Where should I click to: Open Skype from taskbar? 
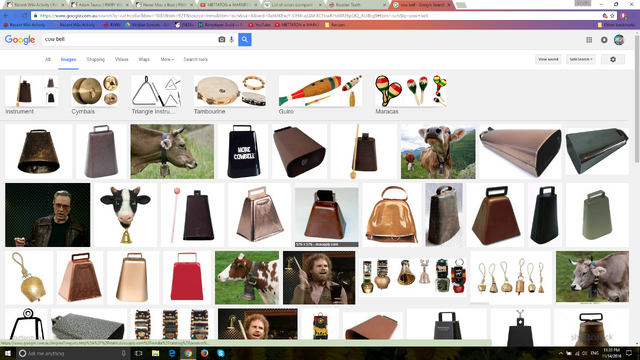(x=221, y=353)
